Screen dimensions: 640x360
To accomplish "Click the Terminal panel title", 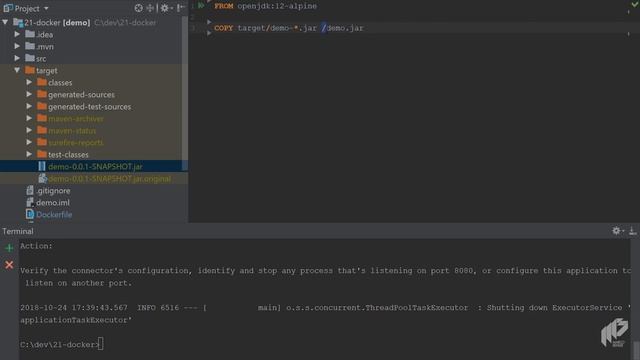I will 18,231.
